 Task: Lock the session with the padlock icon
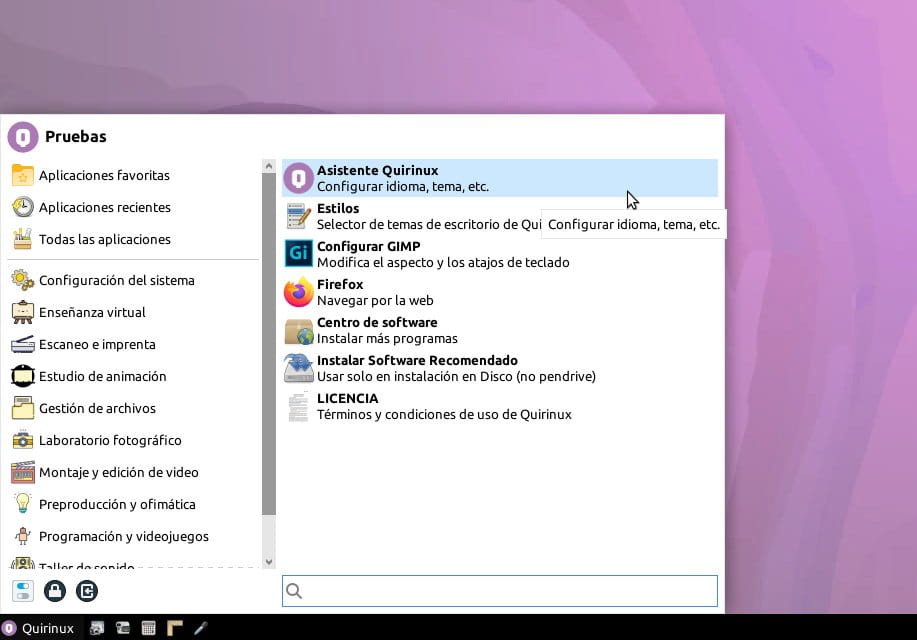coord(55,591)
